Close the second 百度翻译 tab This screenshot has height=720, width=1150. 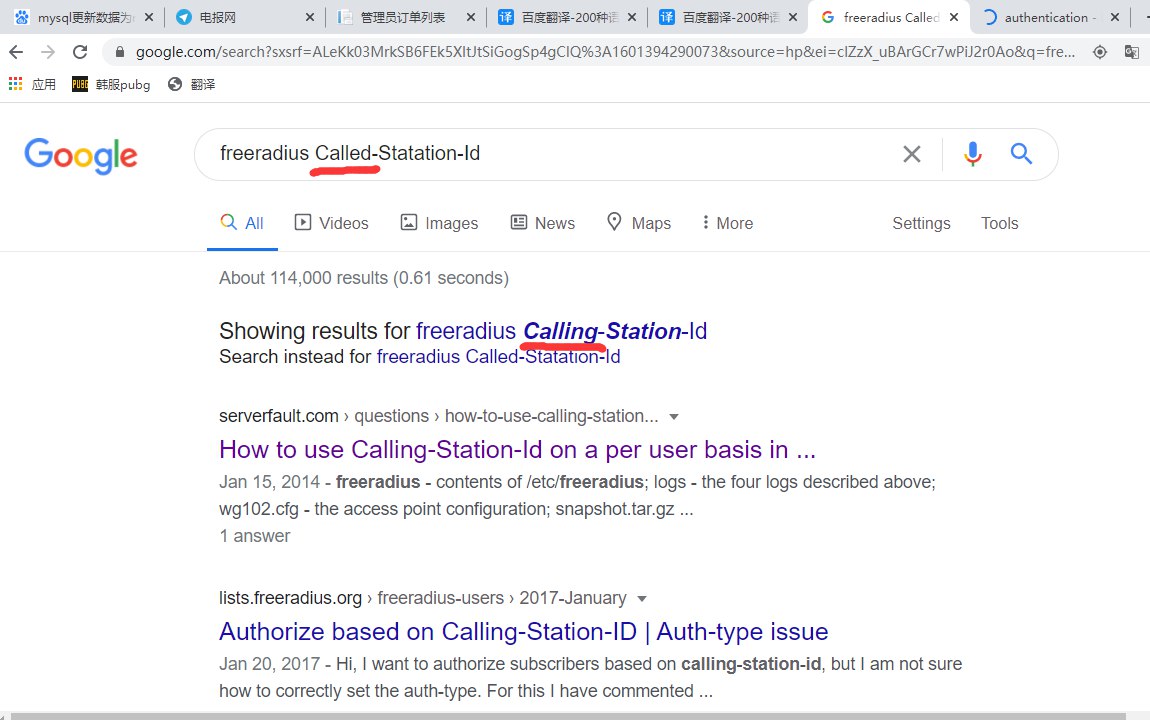pos(793,17)
